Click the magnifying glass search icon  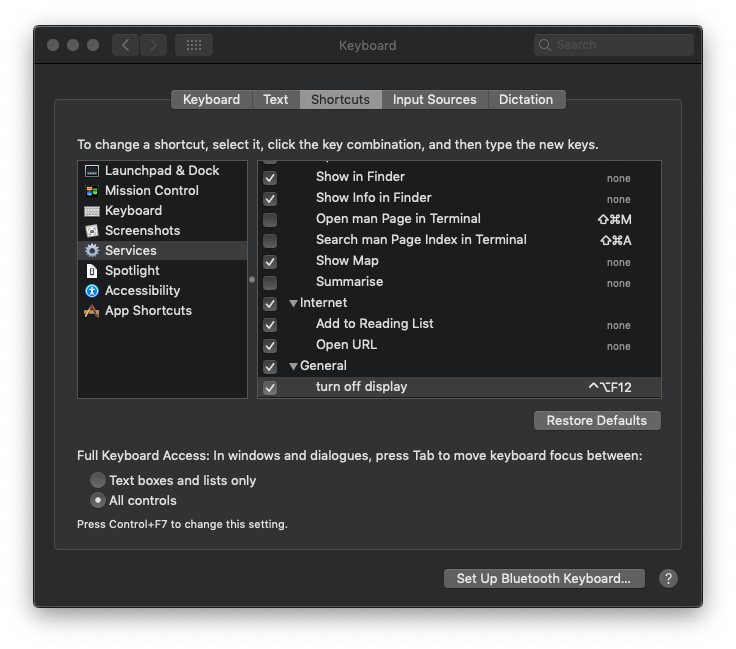(x=544, y=45)
